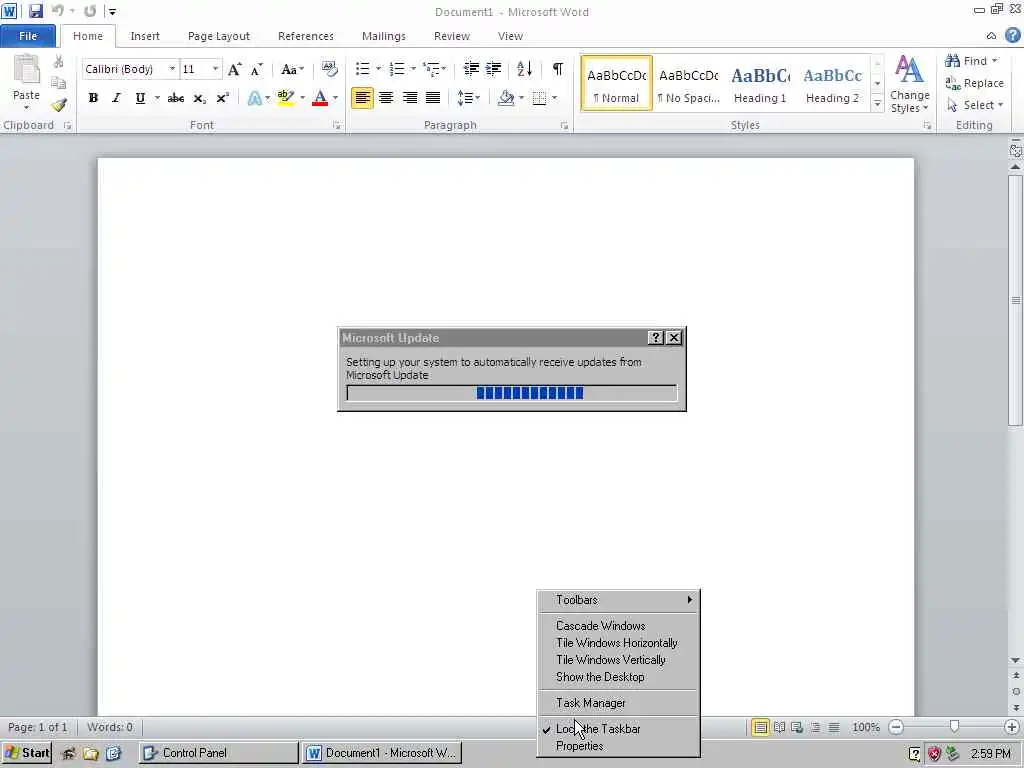Apply the Heading 1 style
Screen dimensions: 1024x768
click(x=760, y=84)
